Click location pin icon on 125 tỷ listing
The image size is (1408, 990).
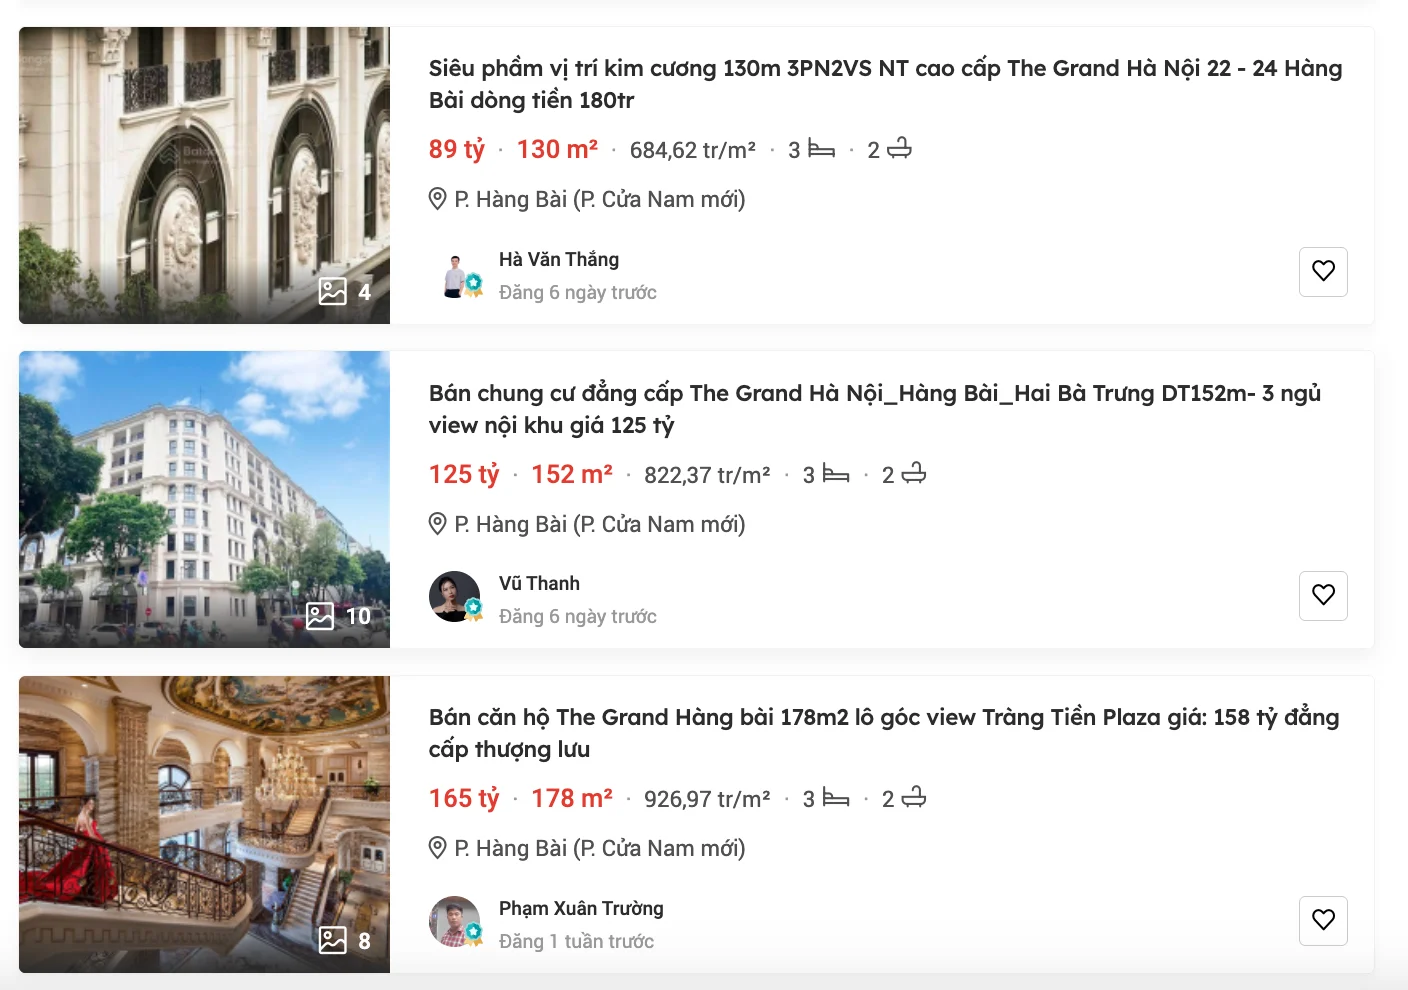click(x=438, y=524)
